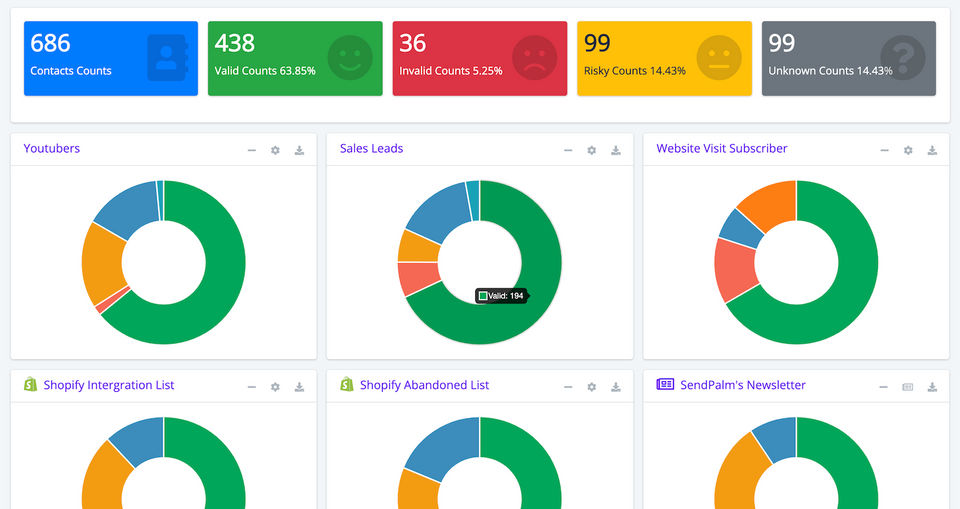Image resolution: width=960 pixels, height=509 pixels.
Task: Click Shopify bag icon beside Intergration List
Action: (x=31, y=384)
